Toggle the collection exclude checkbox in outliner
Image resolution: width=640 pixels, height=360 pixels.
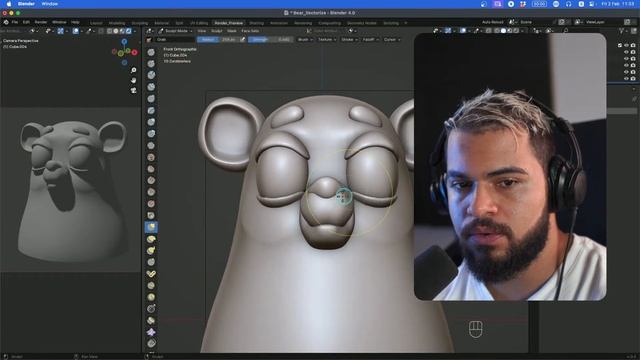(620, 45)
